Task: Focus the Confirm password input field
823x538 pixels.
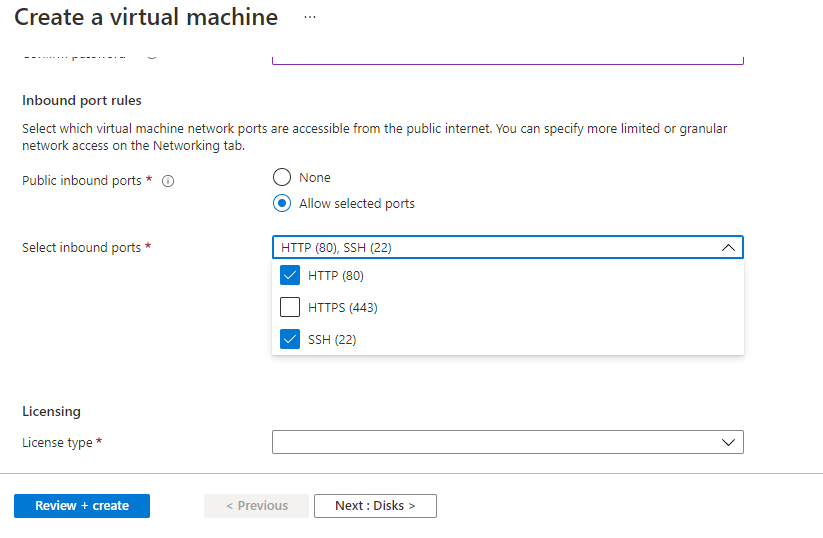Action: point(507,58)
